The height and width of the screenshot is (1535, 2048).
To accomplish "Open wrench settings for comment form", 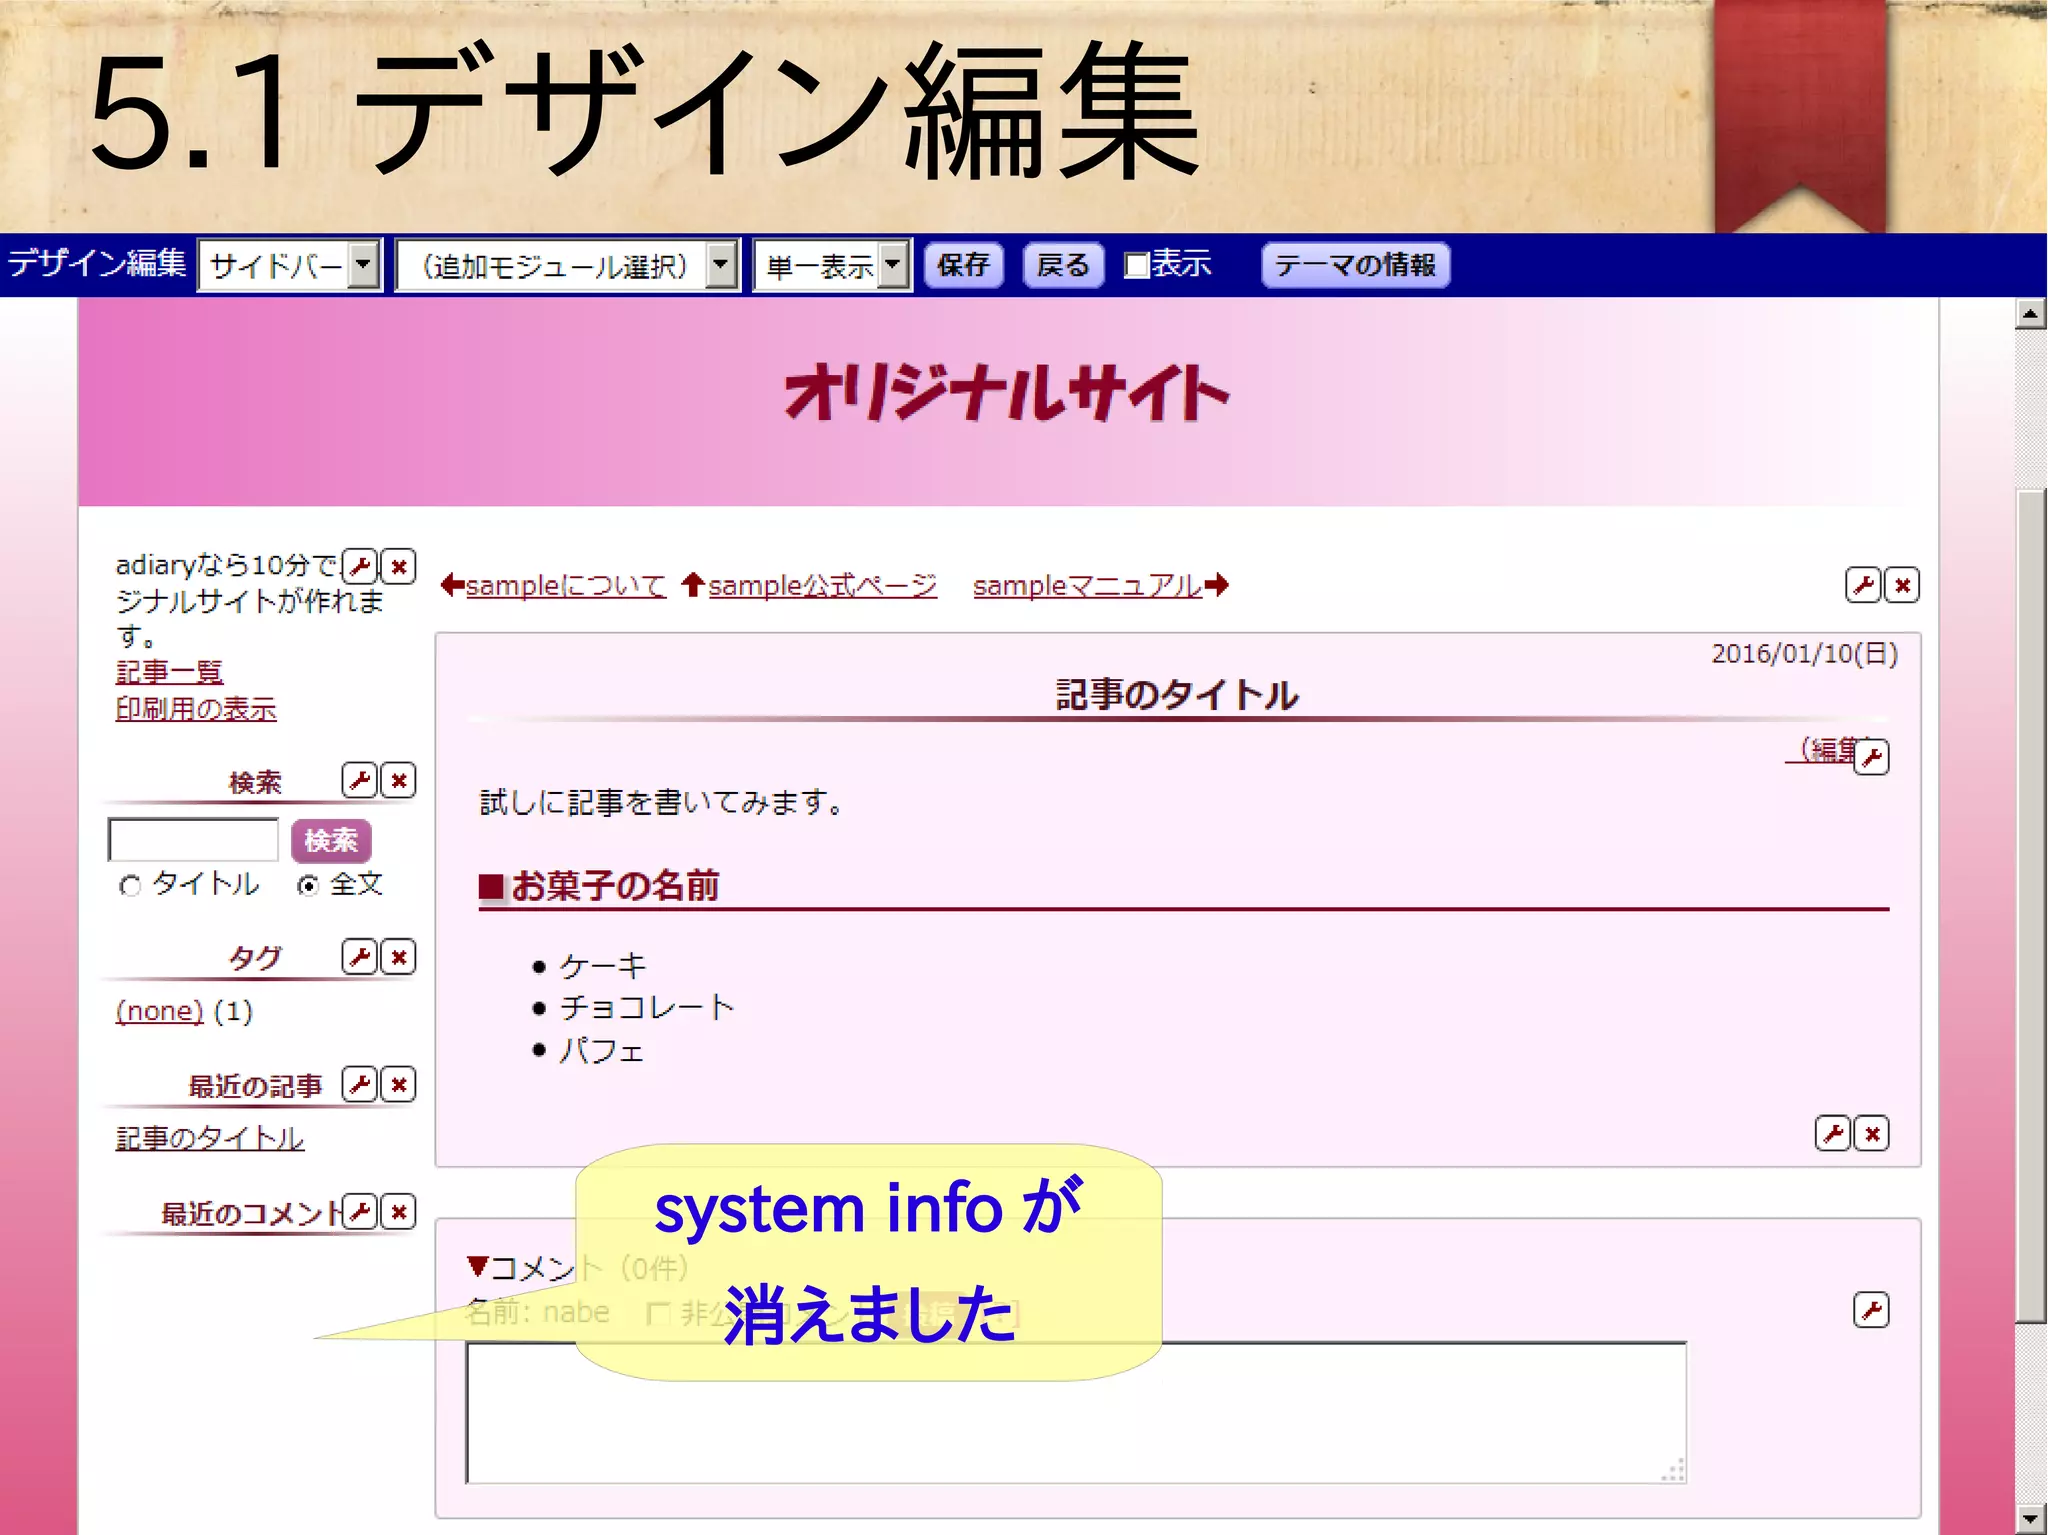I will coord(1872,1310).
